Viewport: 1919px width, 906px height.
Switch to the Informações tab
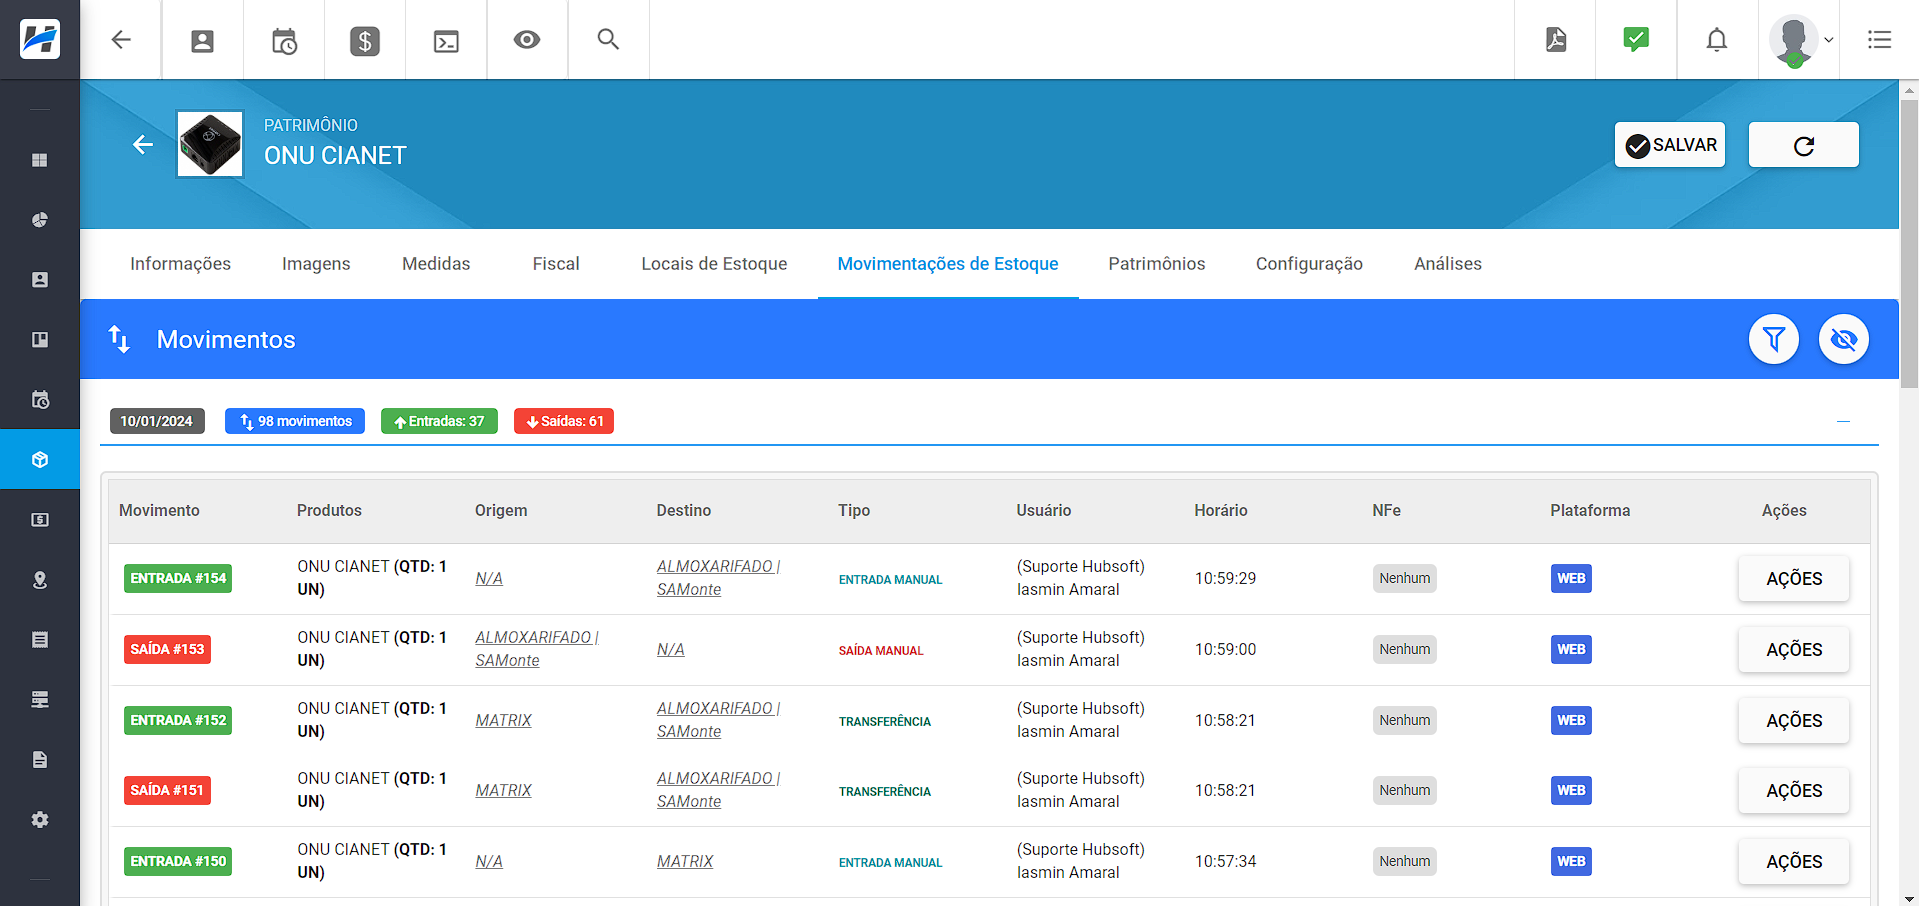[x=180, y=264]
